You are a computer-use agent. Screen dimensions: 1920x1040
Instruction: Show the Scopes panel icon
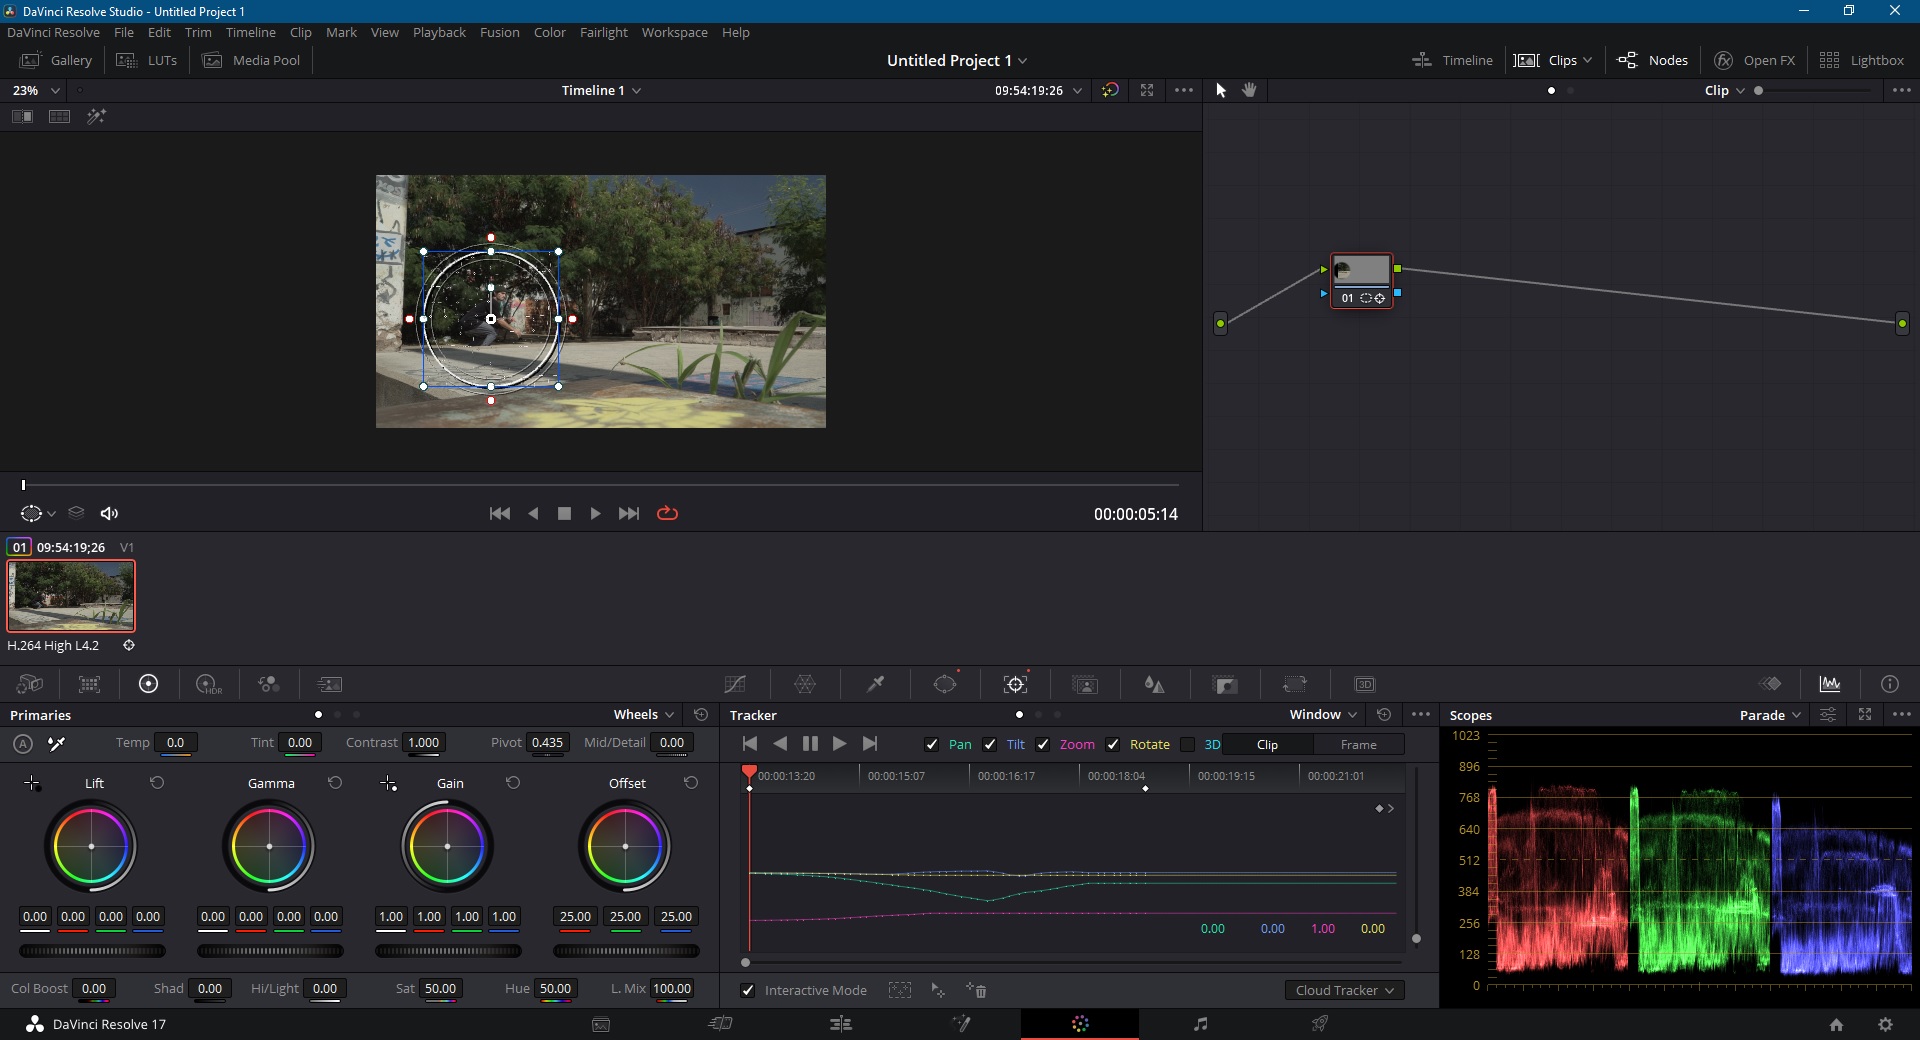tap(1830, 684)
